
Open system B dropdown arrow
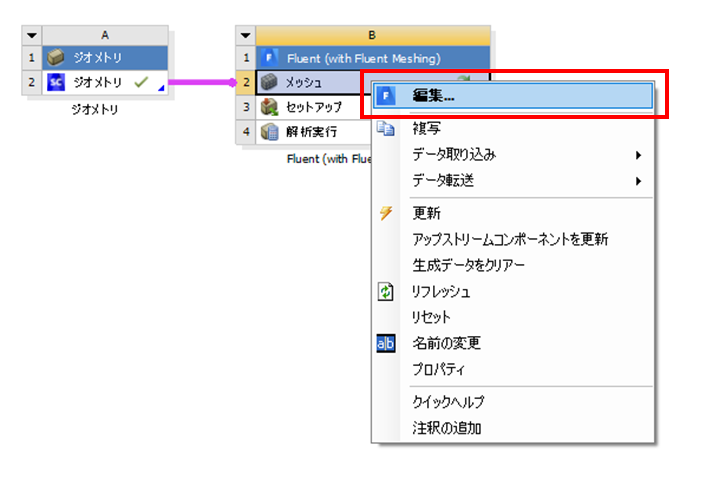coord(246,35)
